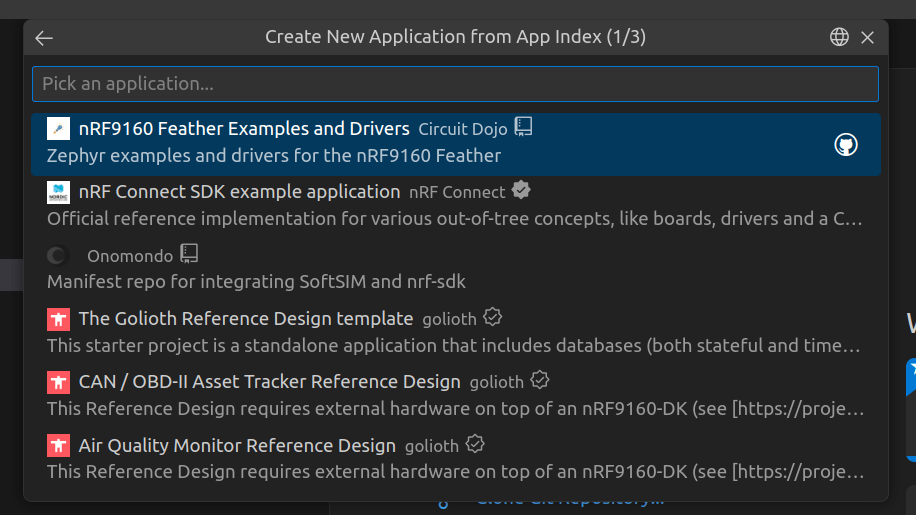Click the CAN / OBD-II Asset Tracker's badge
Image resolution: width=916 pixels, height=515 pixels.
point(540,380)
